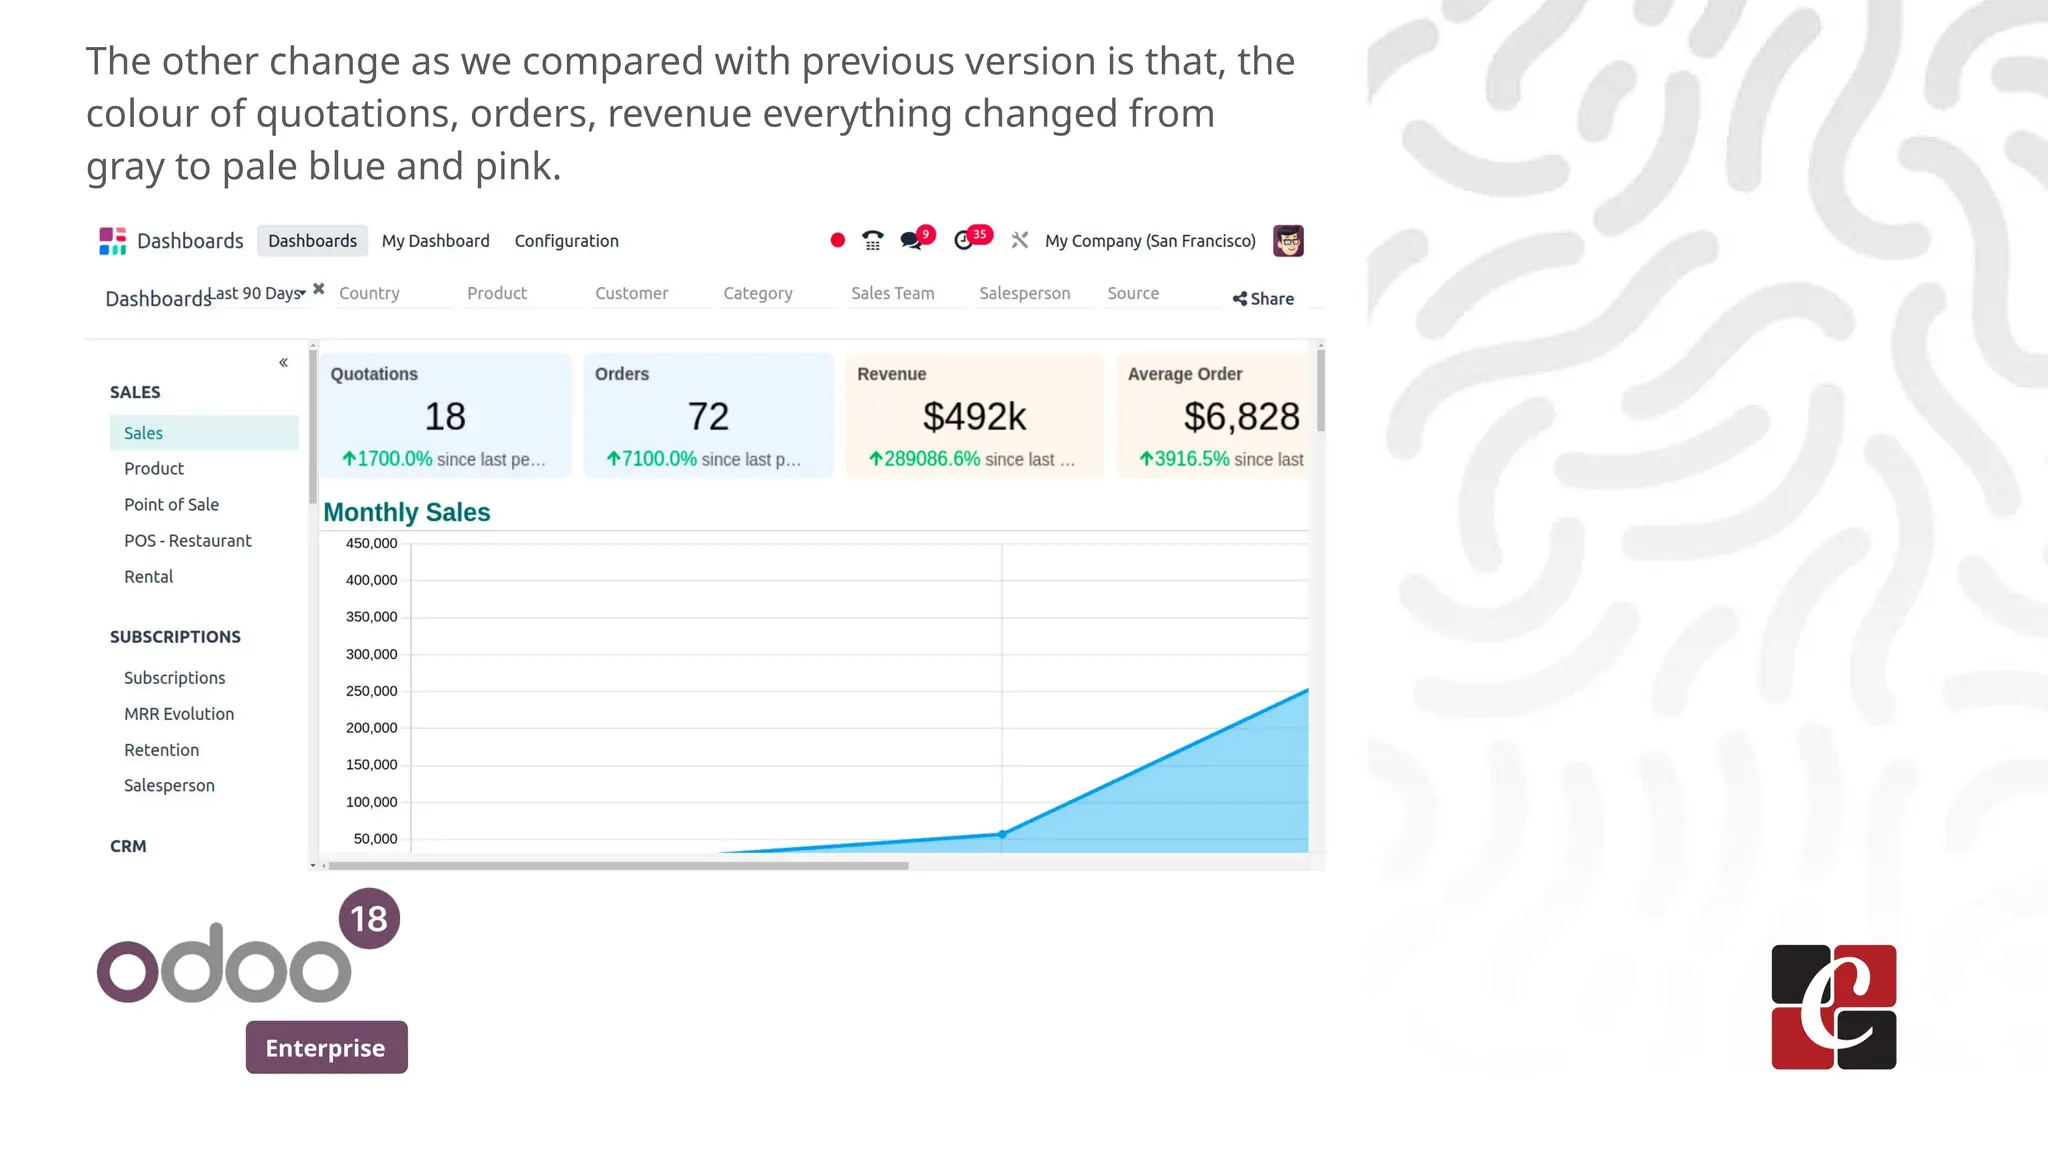Viewport: 2048px width, 1152px height.
Task: Click the Share button
Action: click(1264, 299)
